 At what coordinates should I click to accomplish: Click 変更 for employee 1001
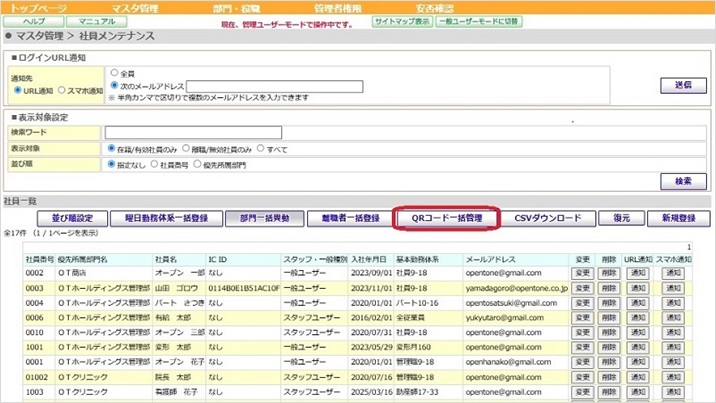pos(582,347)
